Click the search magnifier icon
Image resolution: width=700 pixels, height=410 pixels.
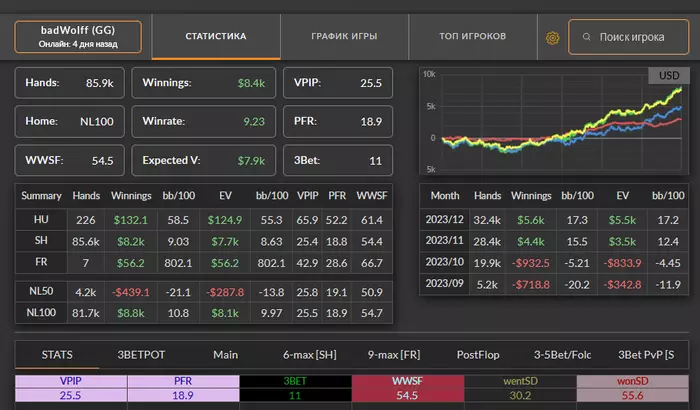(587, 37)
